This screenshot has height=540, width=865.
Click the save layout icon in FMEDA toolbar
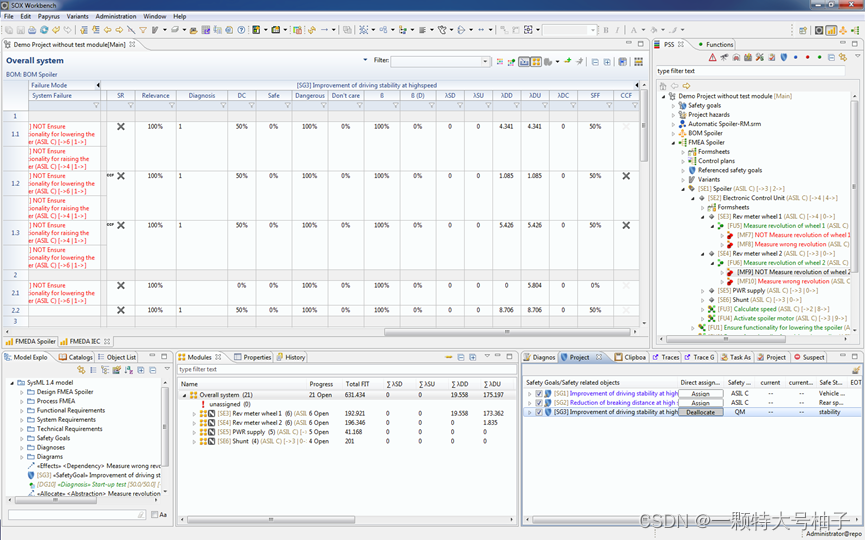coord(622,62)
